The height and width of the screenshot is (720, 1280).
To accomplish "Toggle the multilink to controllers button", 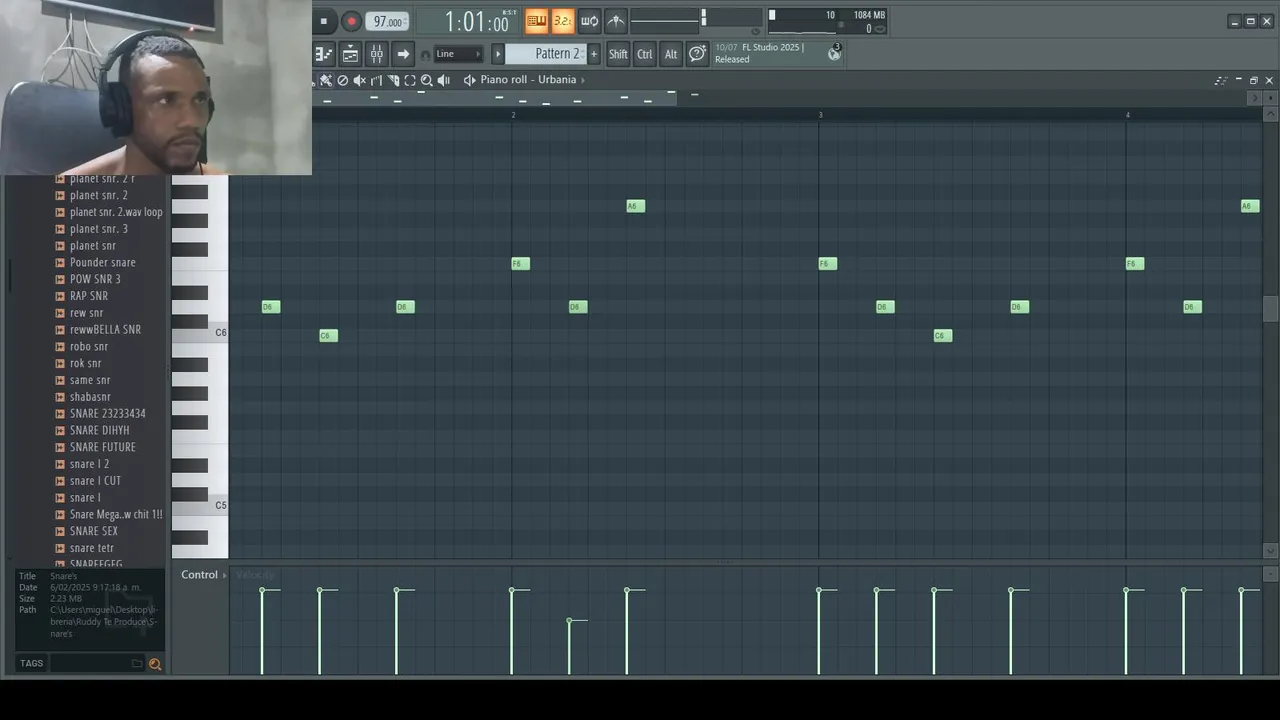I will (616, 21).
